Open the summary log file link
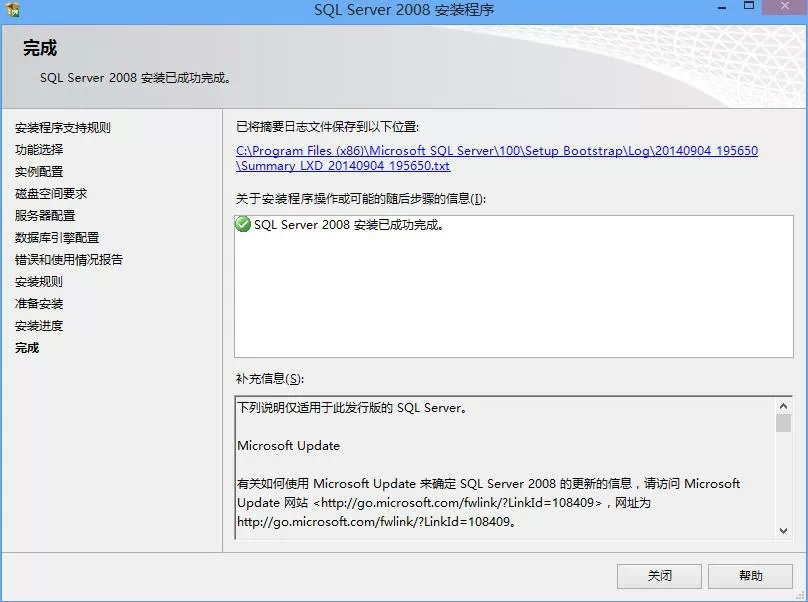 click(x=496, y=158)
